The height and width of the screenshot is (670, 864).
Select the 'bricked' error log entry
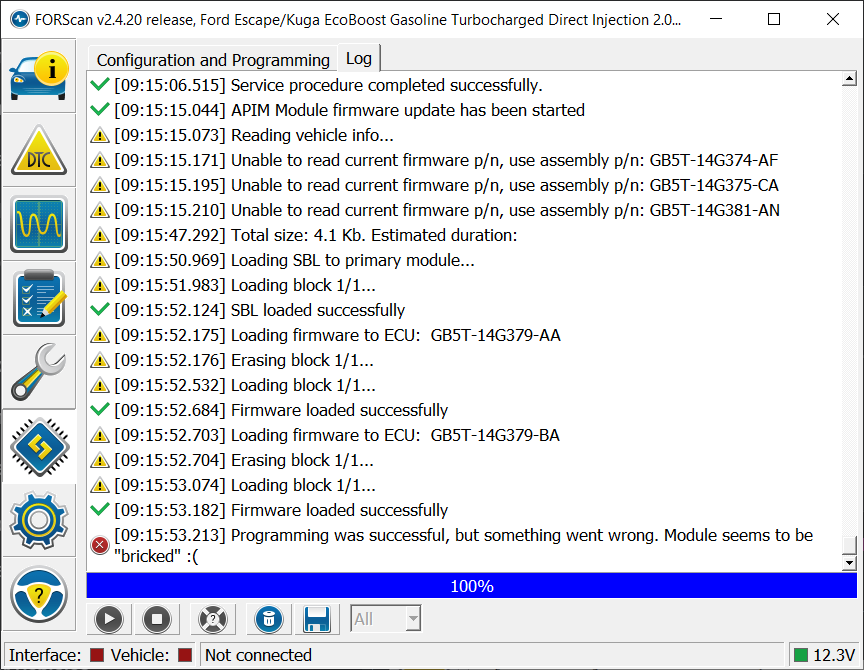click(465, 545)
